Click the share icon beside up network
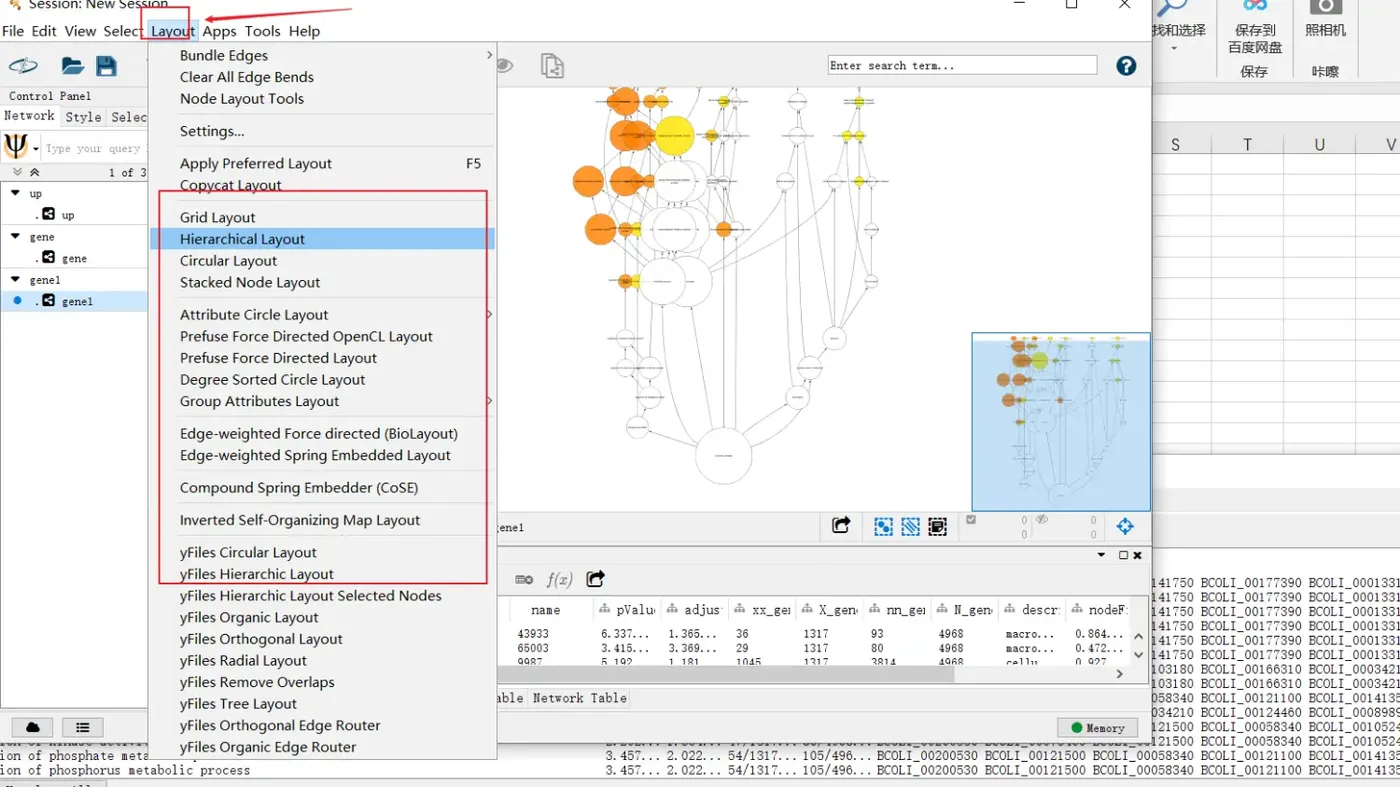Screen dimensions: 1400x787 click(x=48, y=214)
